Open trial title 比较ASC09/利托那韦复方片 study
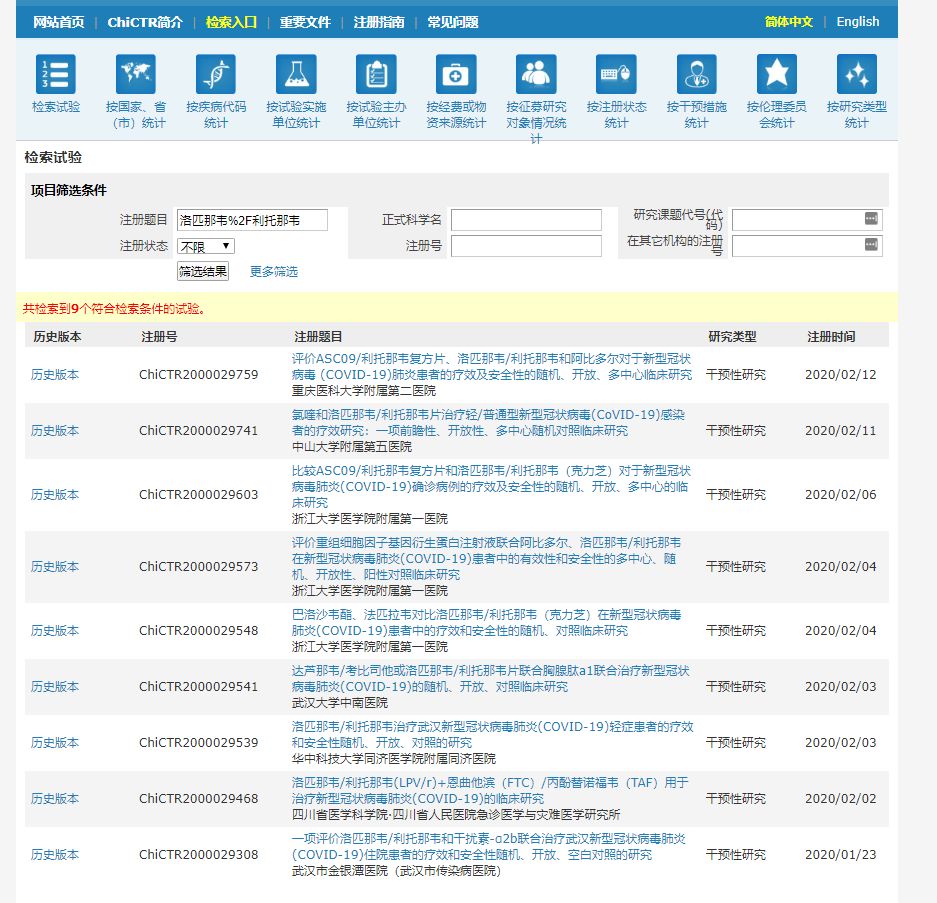 [x=491, y=486]
